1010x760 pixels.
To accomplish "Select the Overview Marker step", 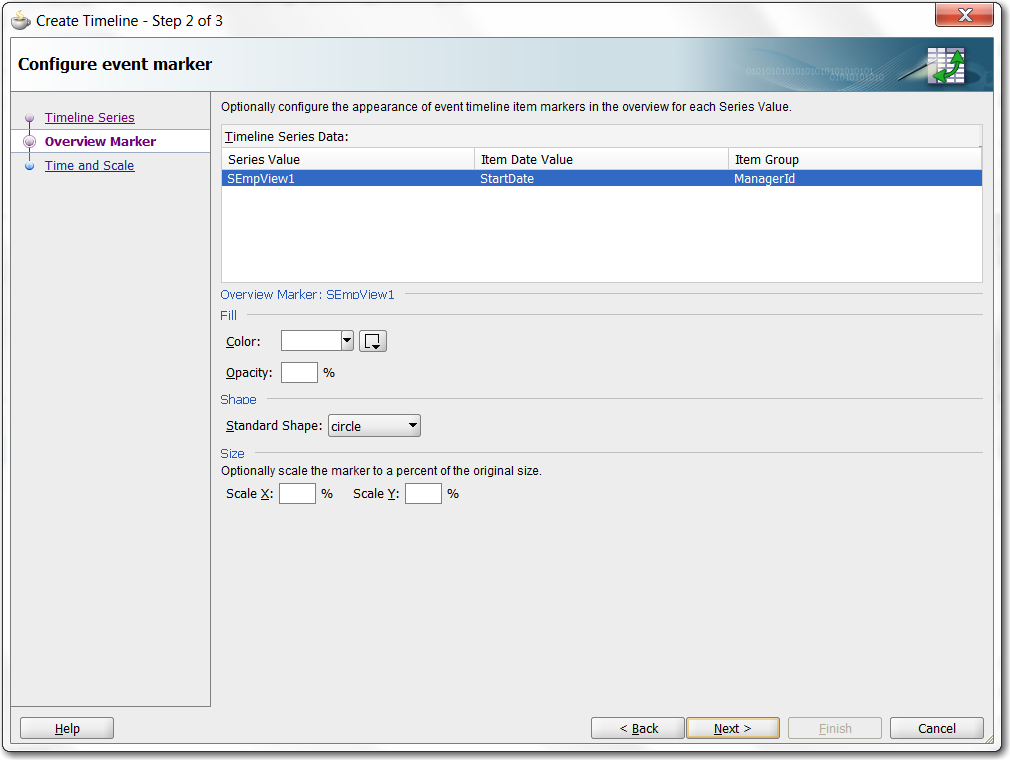I will point(100,141).
